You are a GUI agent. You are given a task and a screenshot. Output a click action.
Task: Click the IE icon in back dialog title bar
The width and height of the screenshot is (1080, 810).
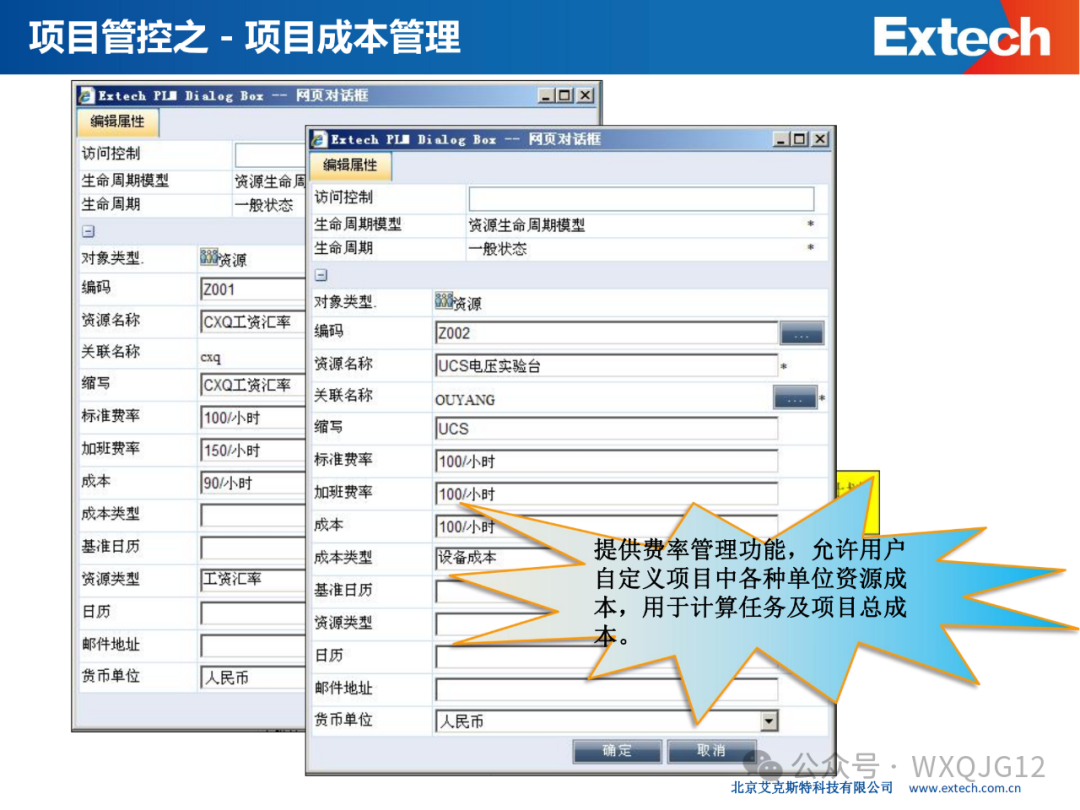(x=85, y=96)
